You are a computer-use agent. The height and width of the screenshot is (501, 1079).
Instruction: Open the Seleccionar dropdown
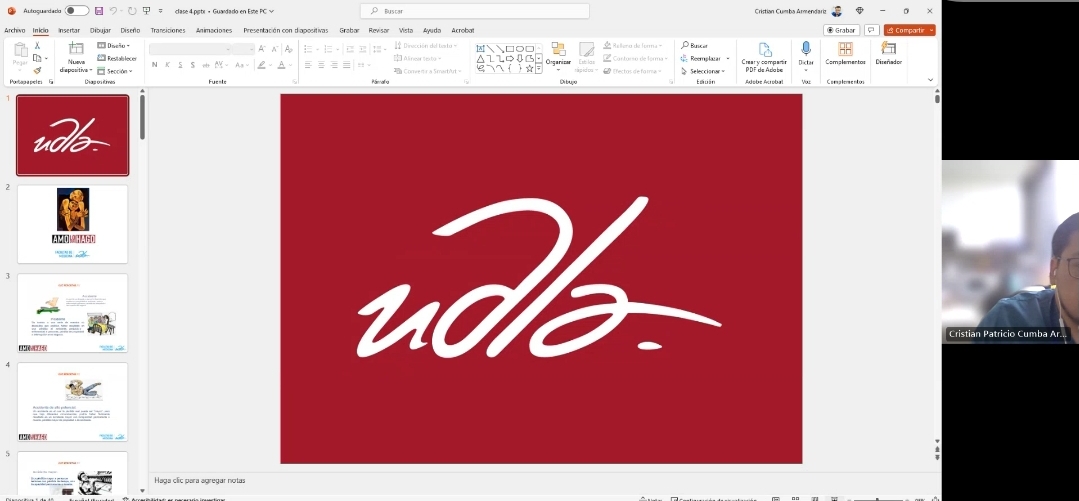pyautogui.click(x=706, y=71)
